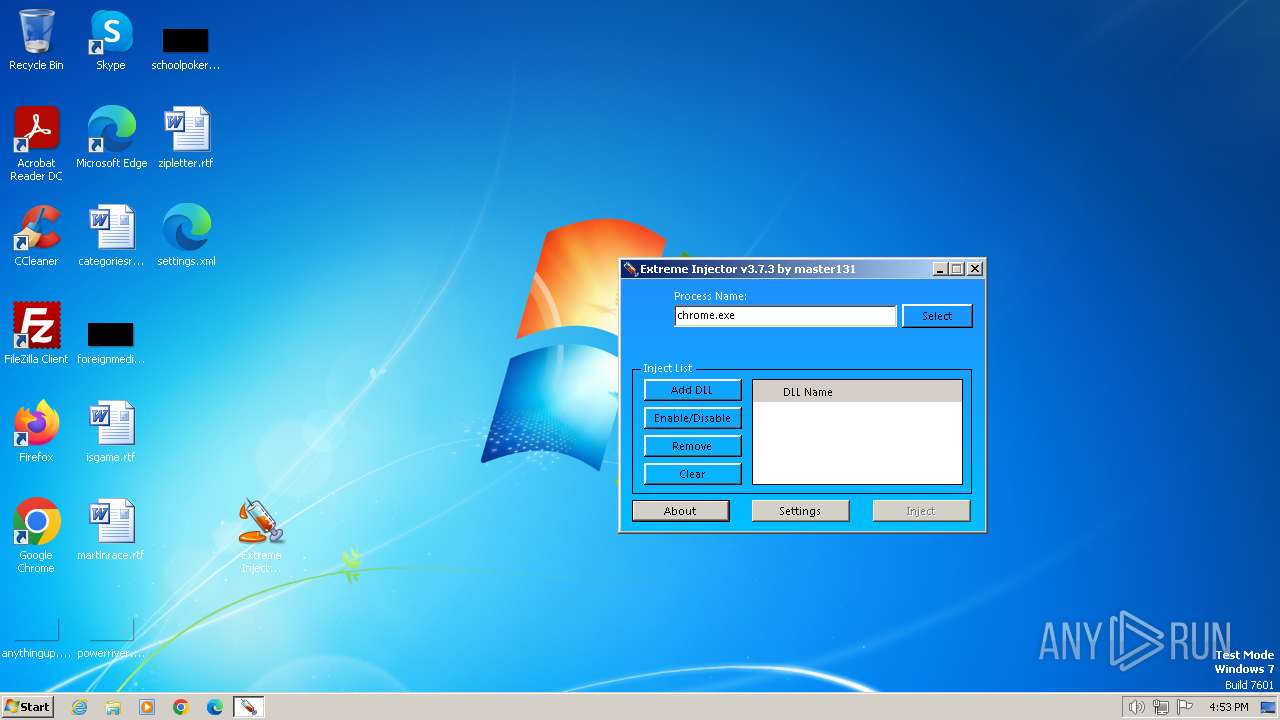Image resolution: width=1280 pixels, height=720 pixels.
Task: Open Chrome from the taskbar
Action: coord(181,707)
